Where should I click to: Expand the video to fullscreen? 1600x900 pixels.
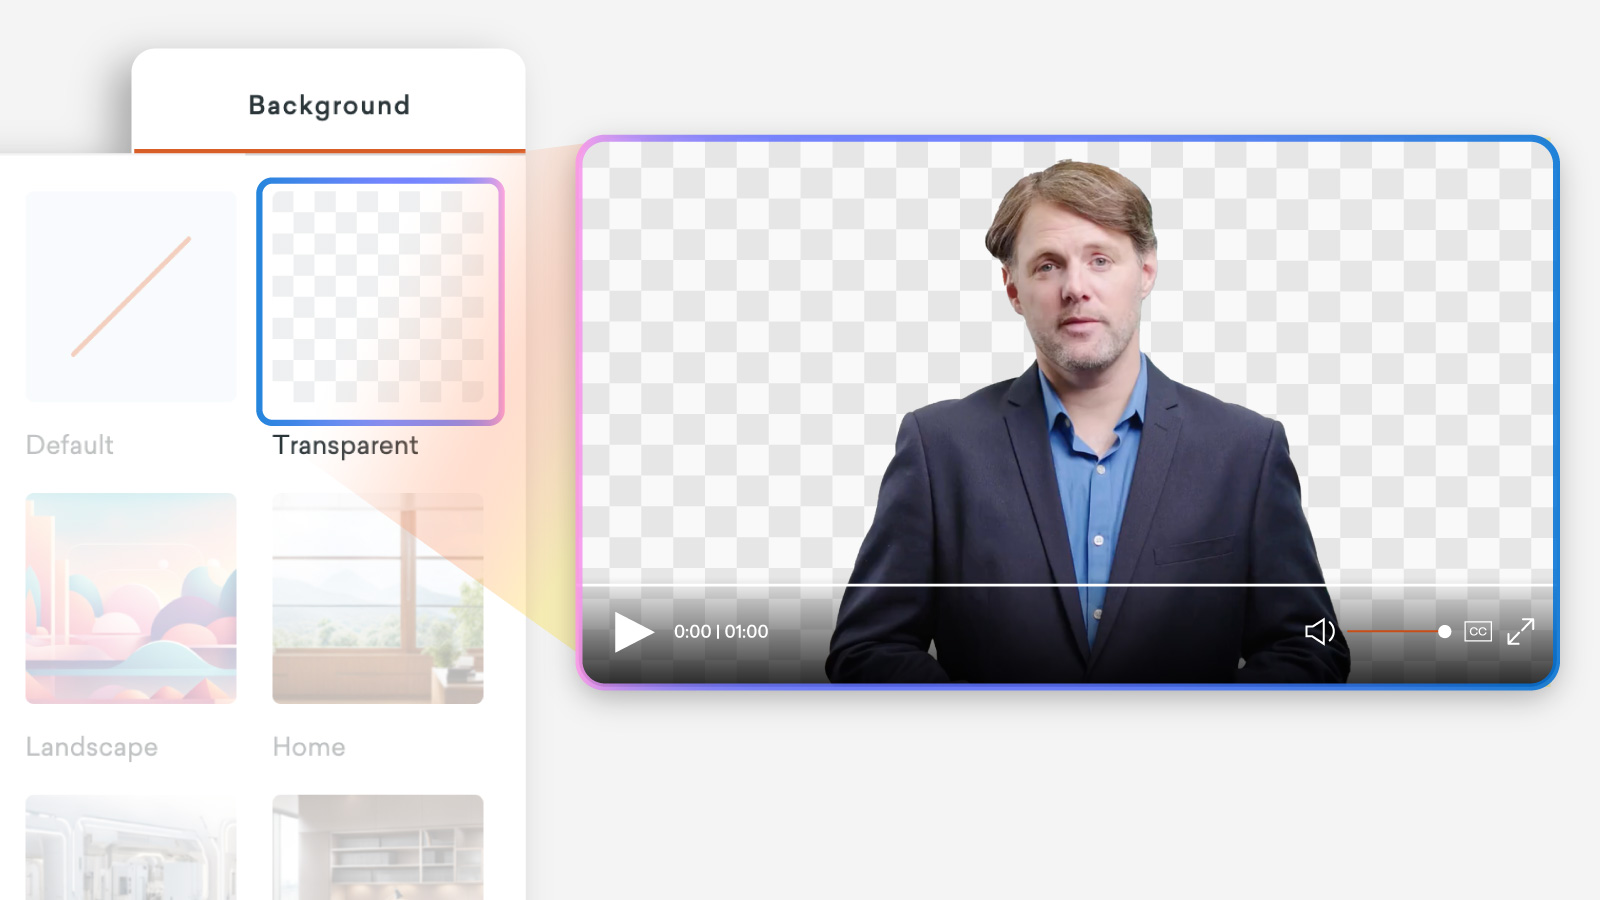1520,632
